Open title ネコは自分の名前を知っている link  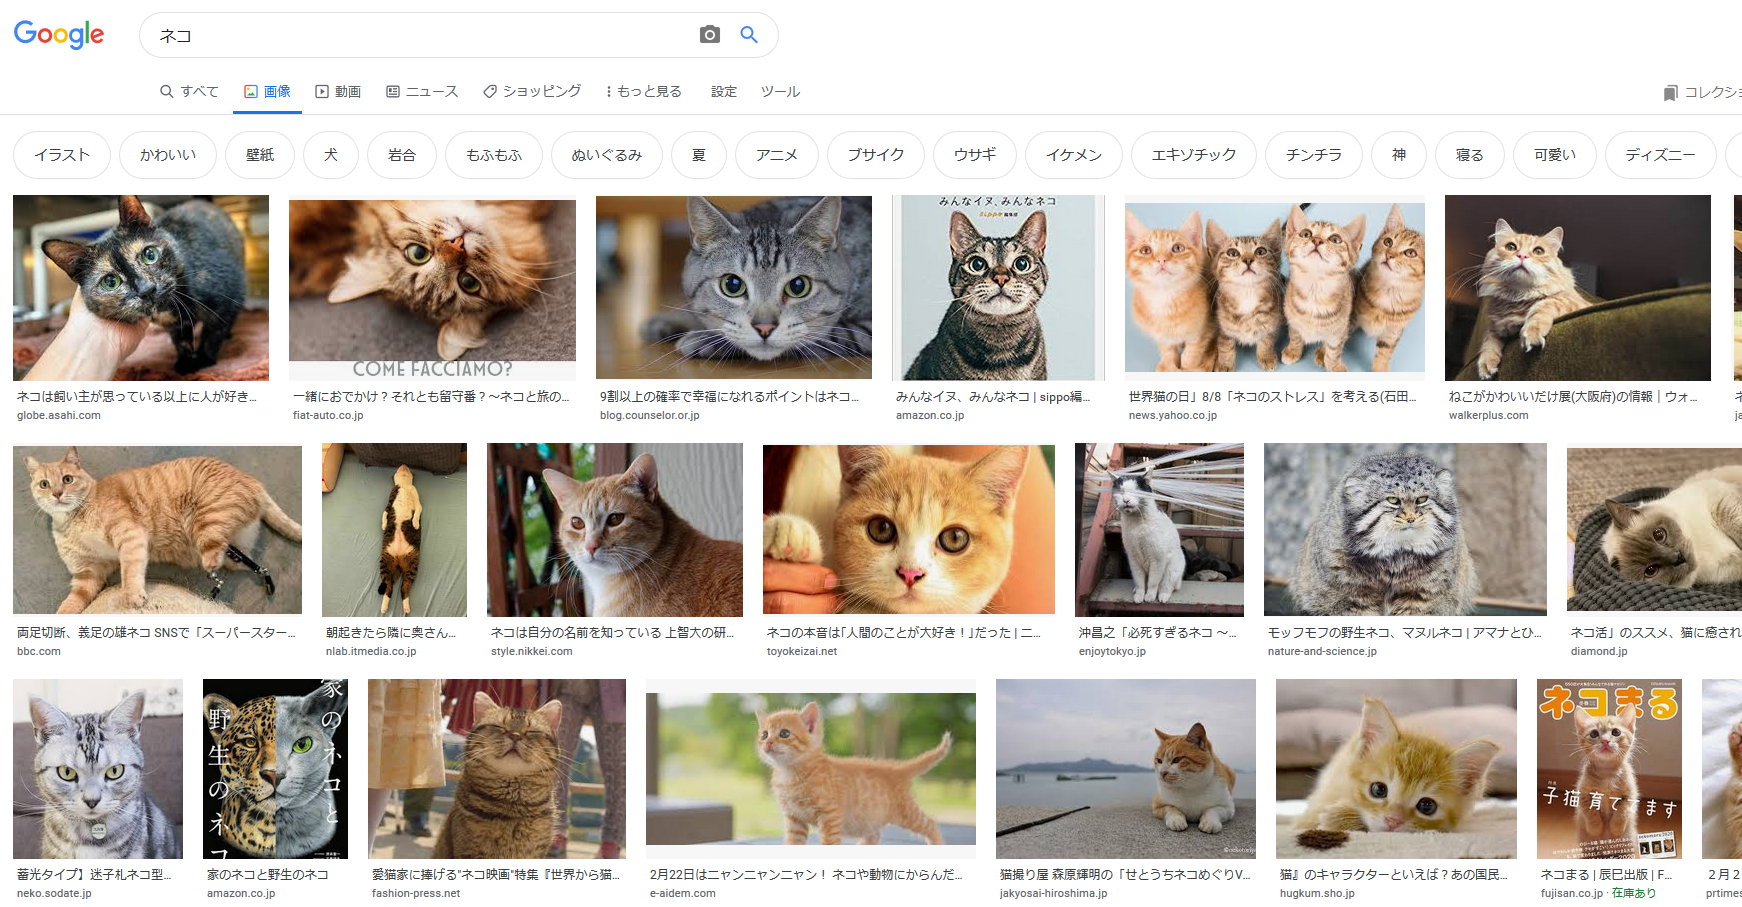[x=612, y=633]
